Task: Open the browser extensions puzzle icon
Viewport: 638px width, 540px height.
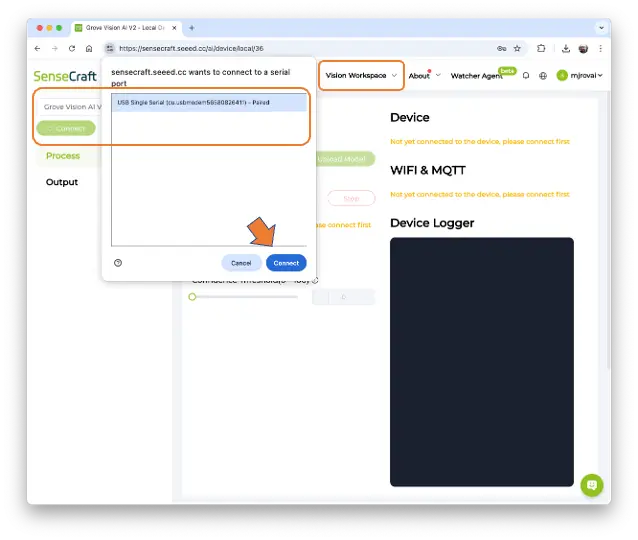Action: click(541, 48)
